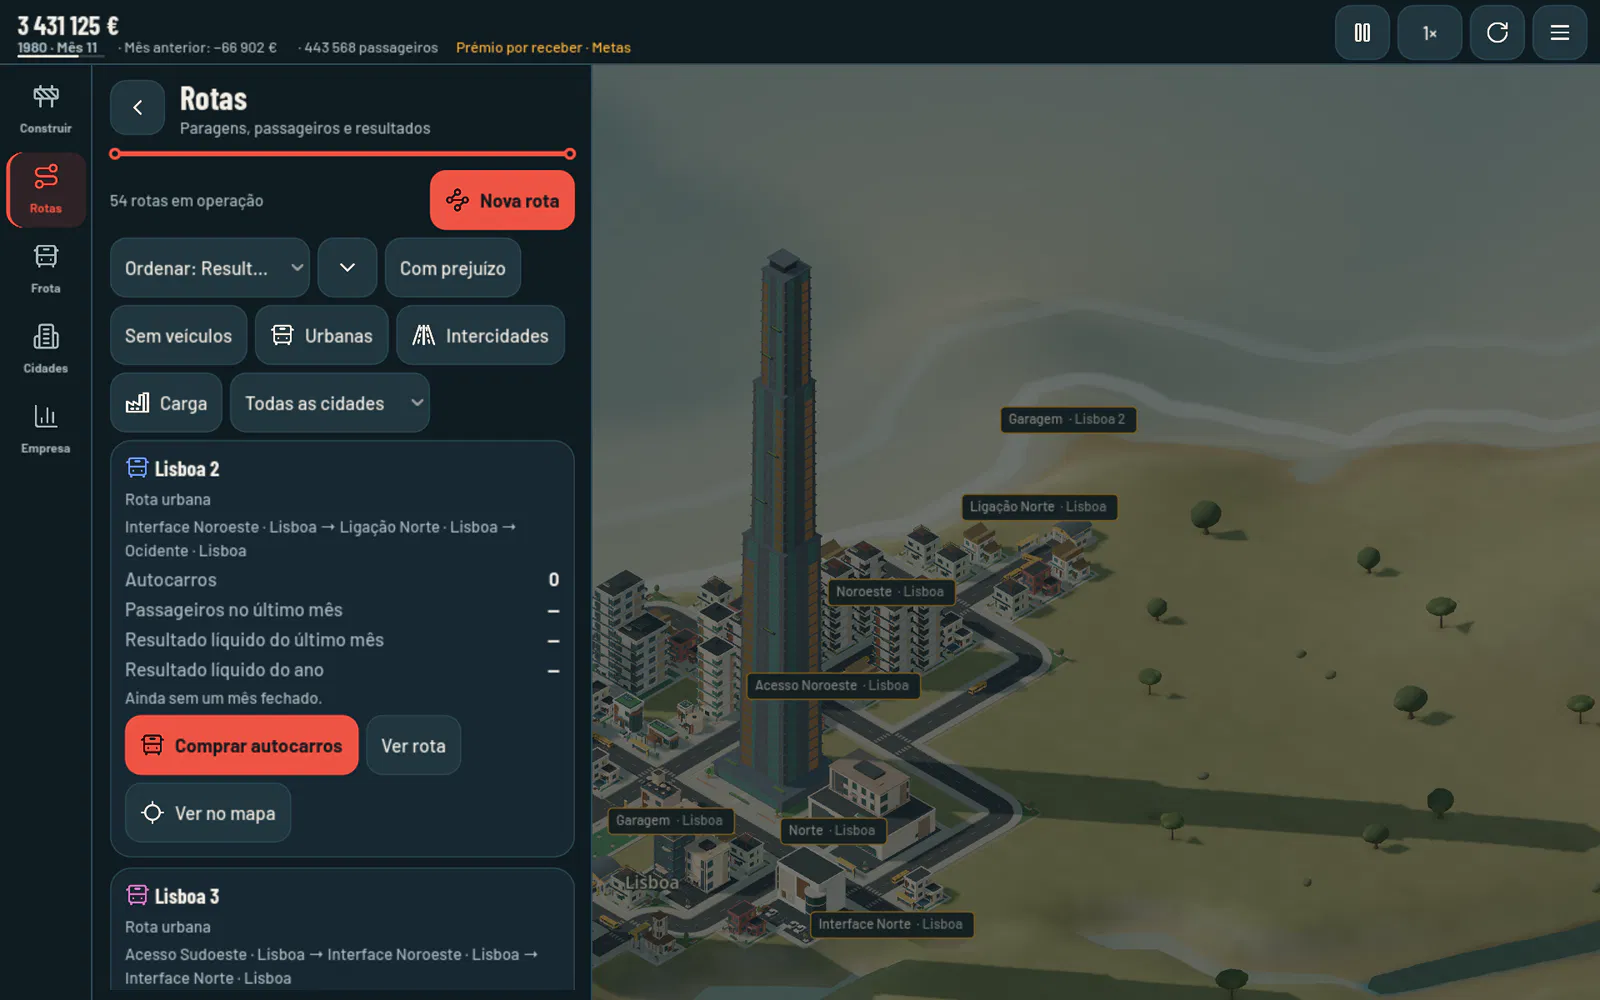Click the Lisboa 3 route title
The image size is (1600, 1000).
187,897
